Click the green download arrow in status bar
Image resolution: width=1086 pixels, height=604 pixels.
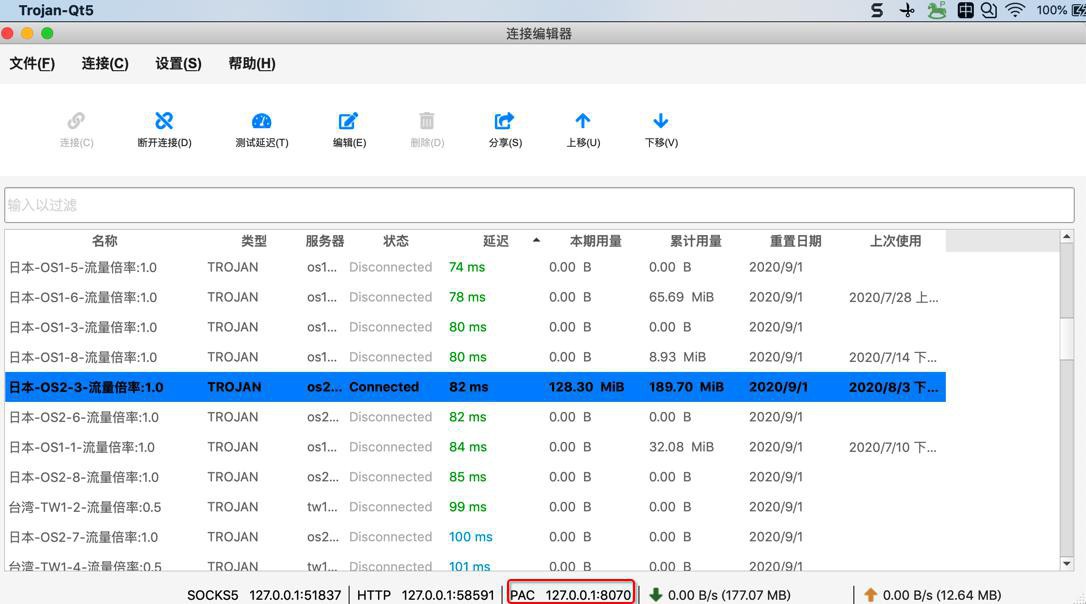tap(655, 594)
